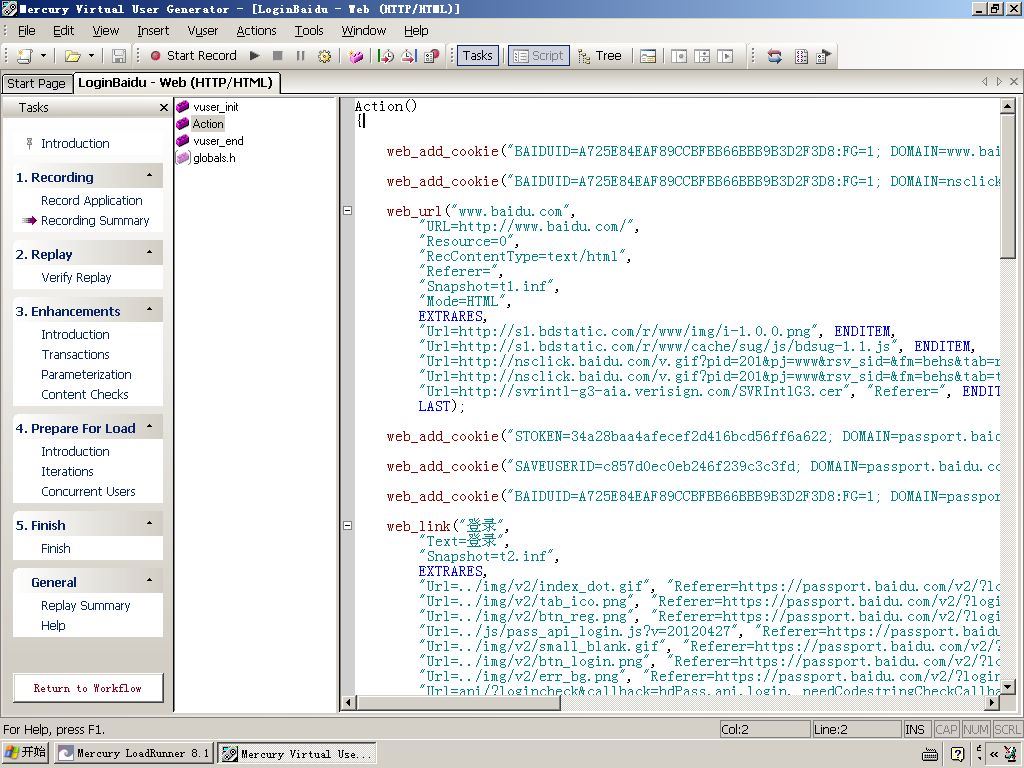Open the Insert menu
1024x768 pixels.
point(153,31)
